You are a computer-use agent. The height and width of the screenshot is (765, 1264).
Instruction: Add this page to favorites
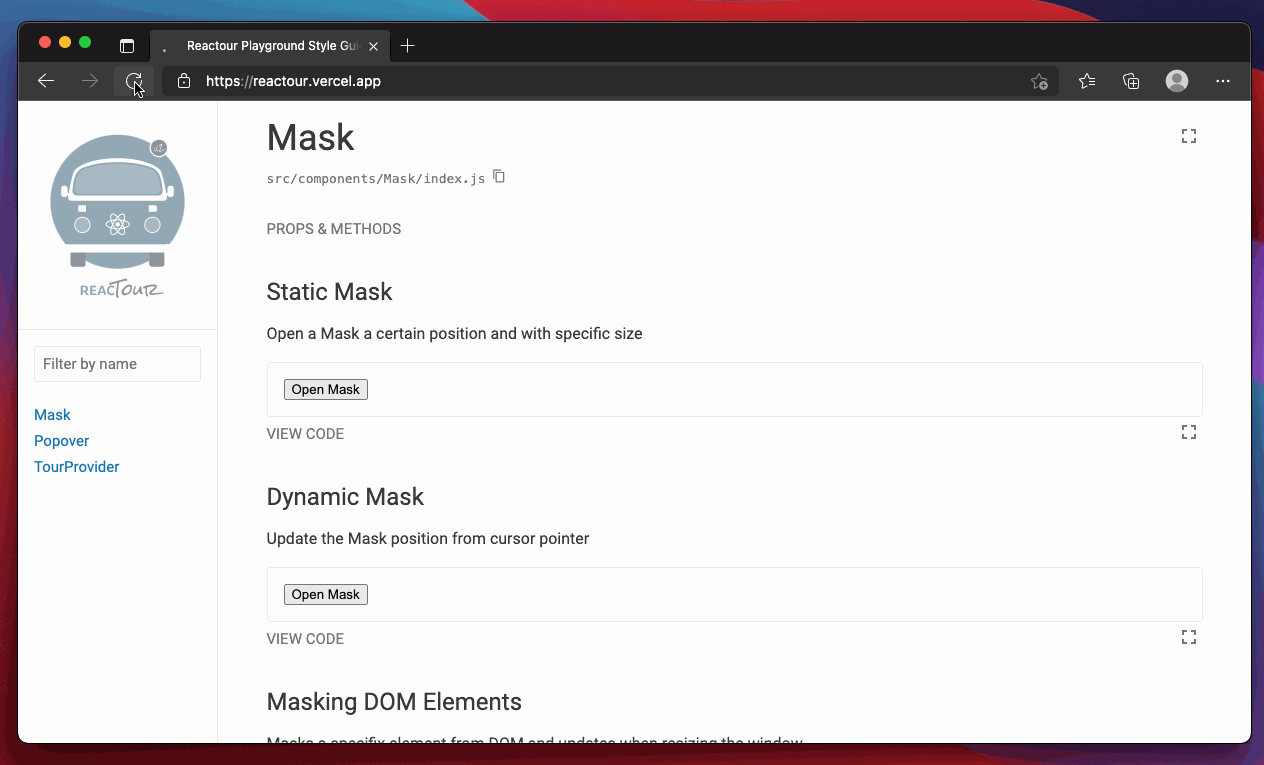[1039, 82]
